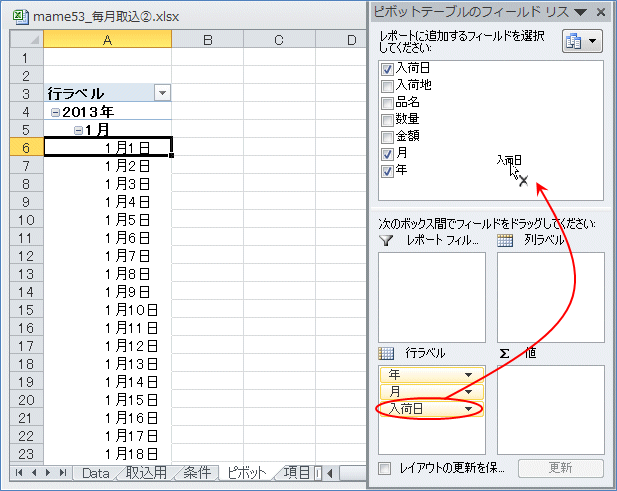Enable the defer layout update checkbox
The width and height of the screenshot is (617, 491).
click(x=384, y=468)
